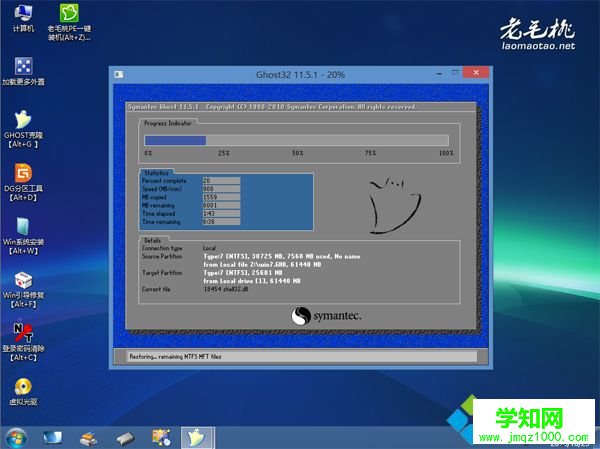Image resolution: width=600 pixels, height=449 pixels.
Task: Click the Connection type Local value
Action: point(209,248)
